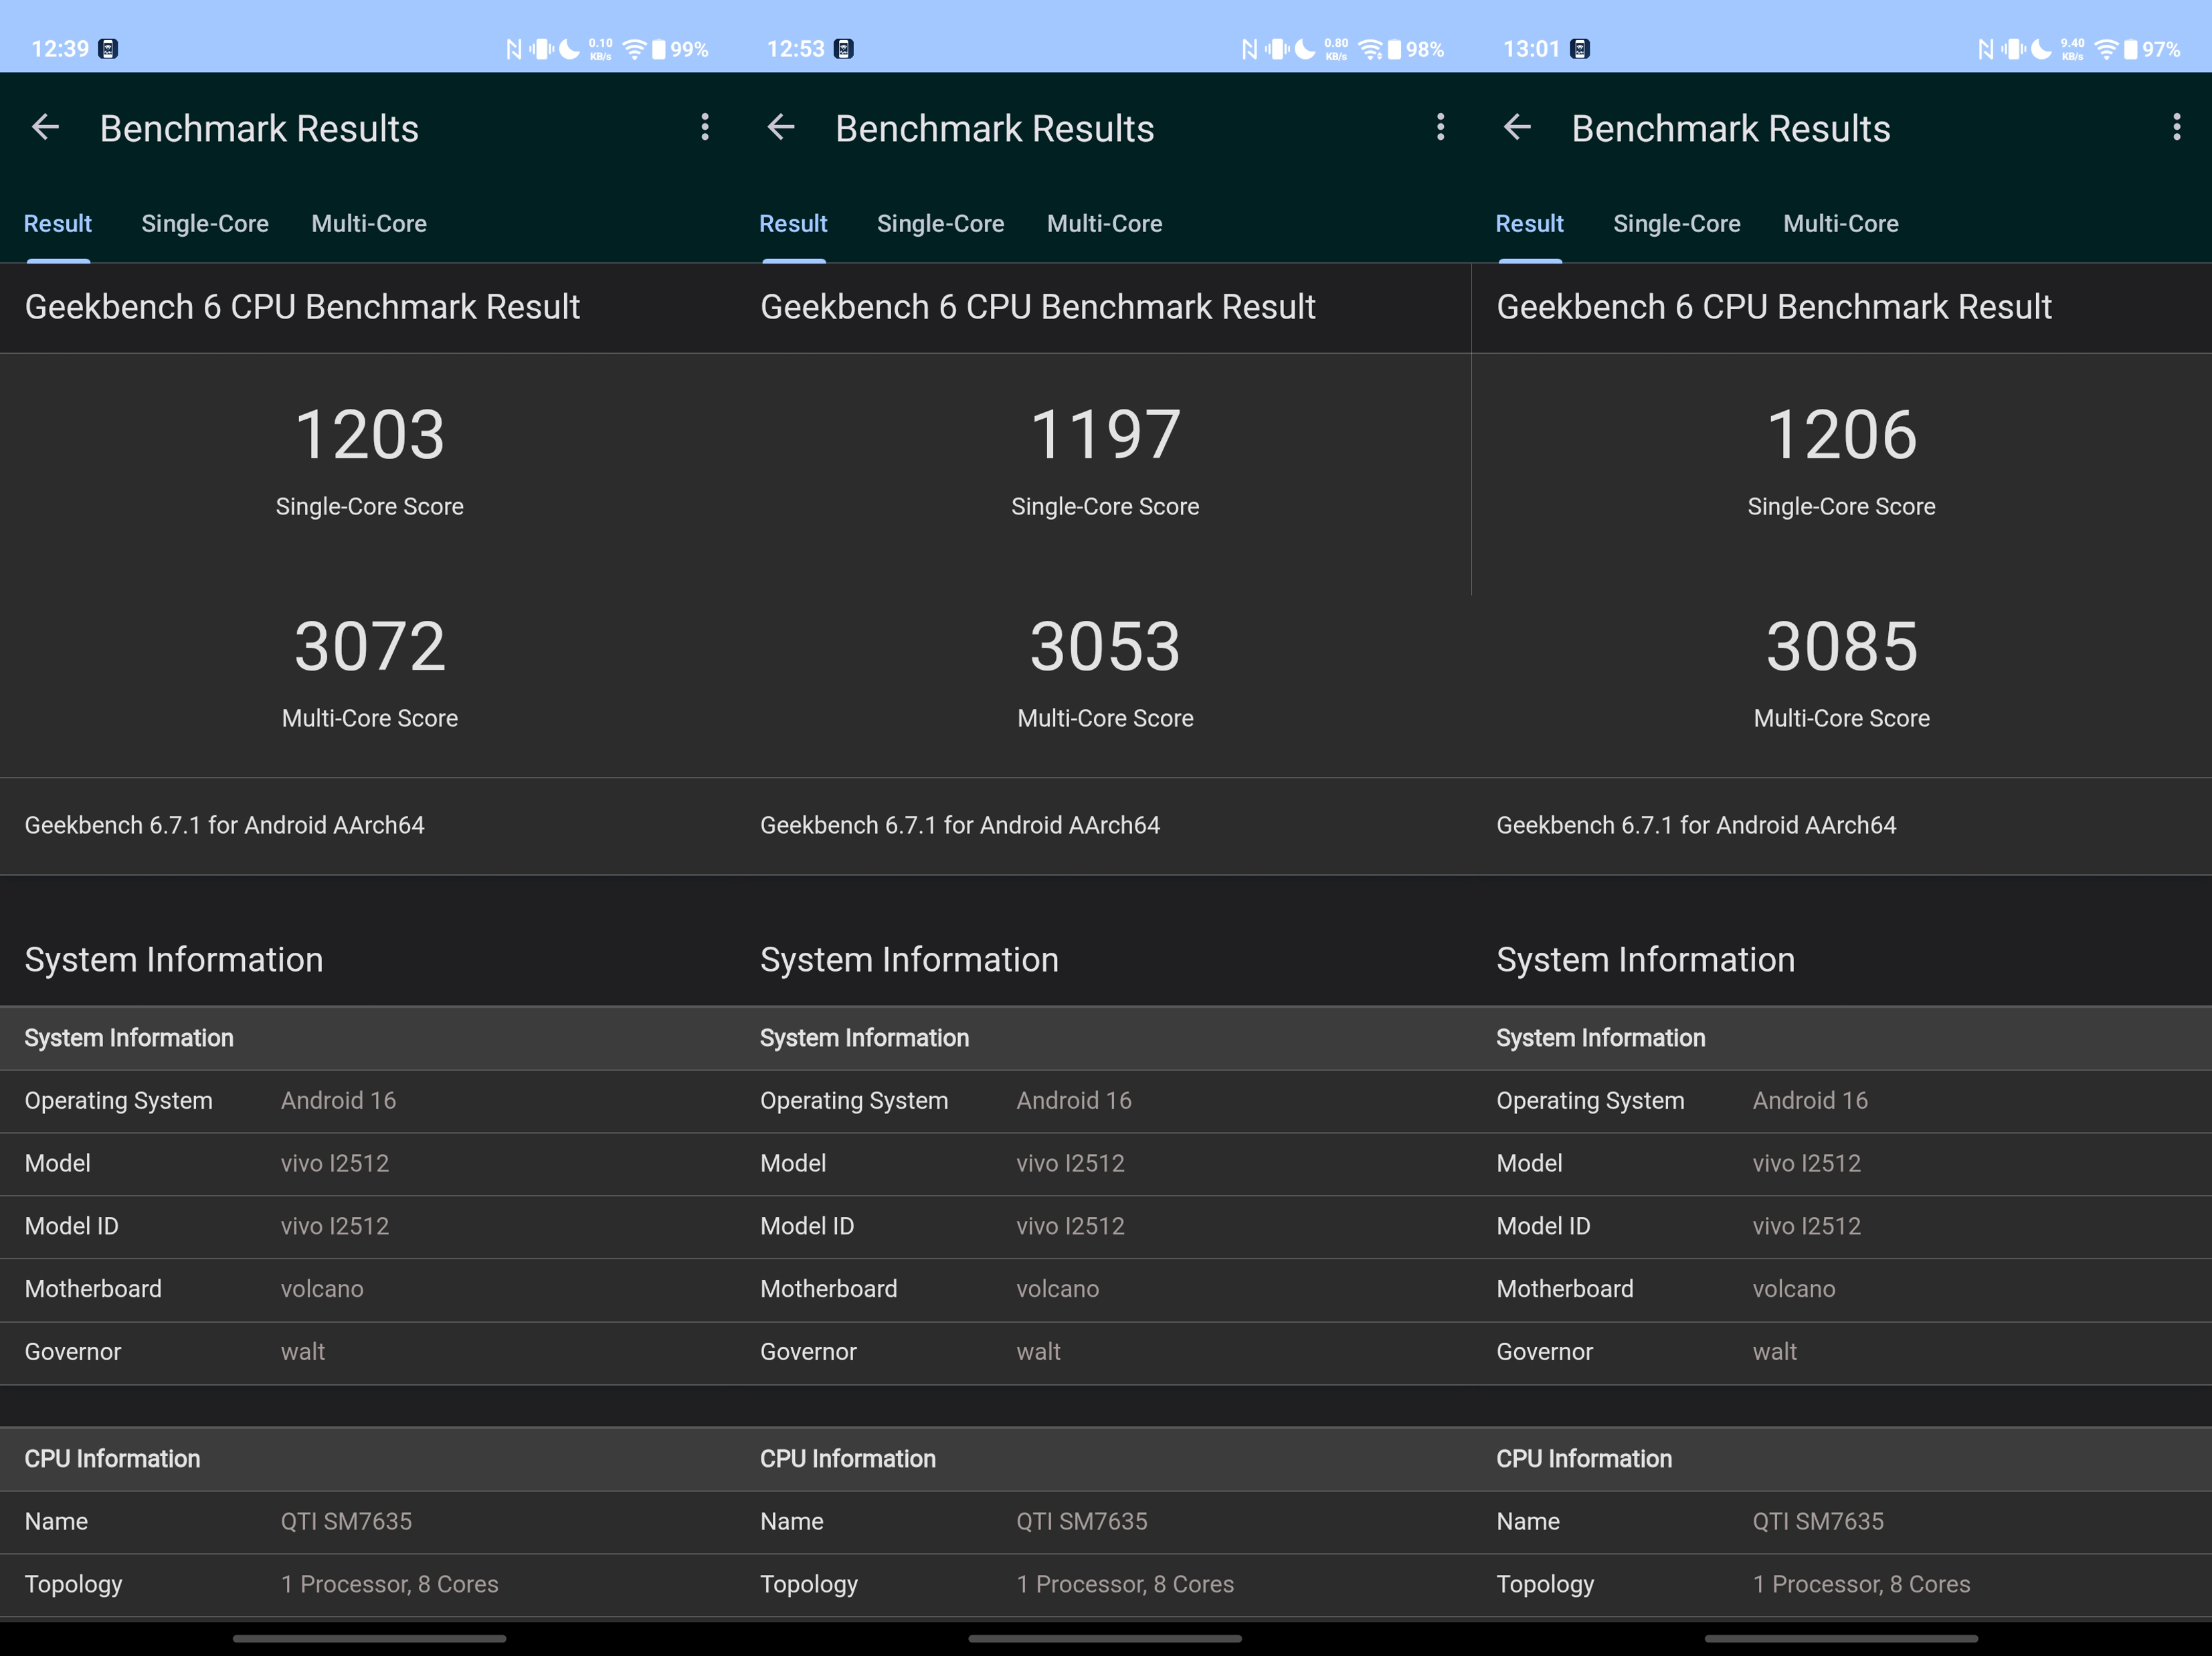Image resolution: width=2212 pixels, height=1656 pixels.
Task: Tap the single-core score 1206
Action: [x=1842, y=435]
